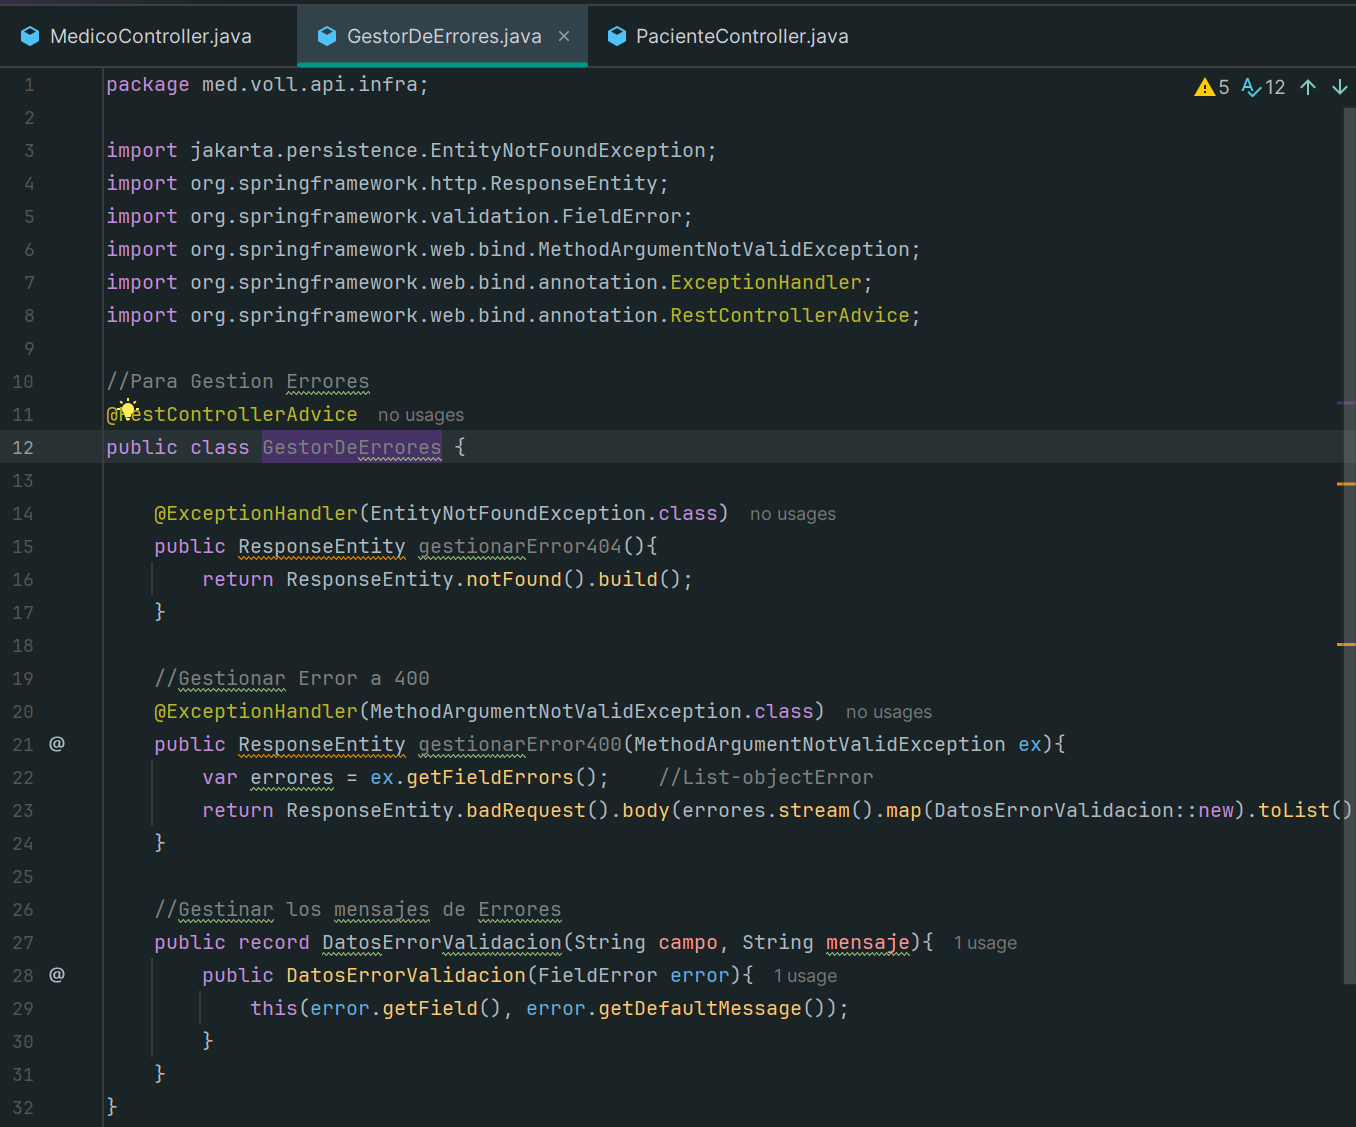This screenshot has width=1356, height=1127.
Task: Click the comment '//Gestinar los mensajes de Errores'
Action: pyautogui.click(x=358, y=909)
